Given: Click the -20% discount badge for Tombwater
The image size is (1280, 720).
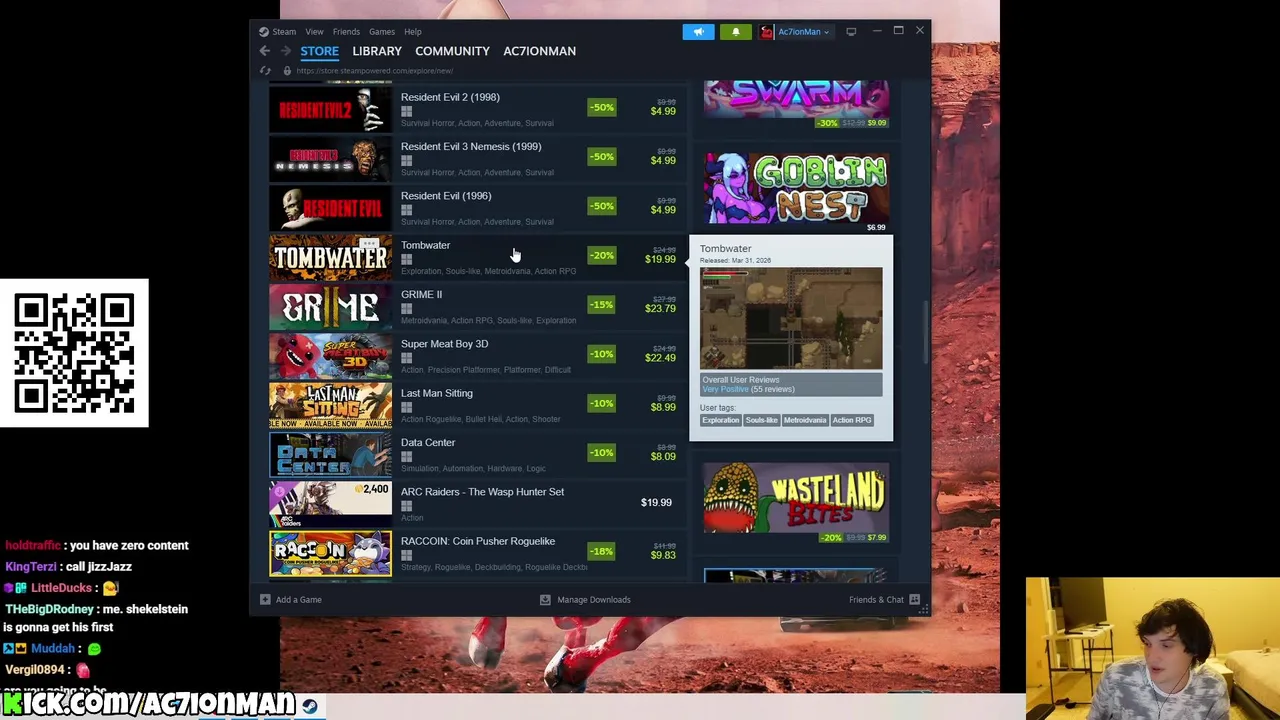Looking at the screenshot, I should pyautogui.click(x=601, y=255).
